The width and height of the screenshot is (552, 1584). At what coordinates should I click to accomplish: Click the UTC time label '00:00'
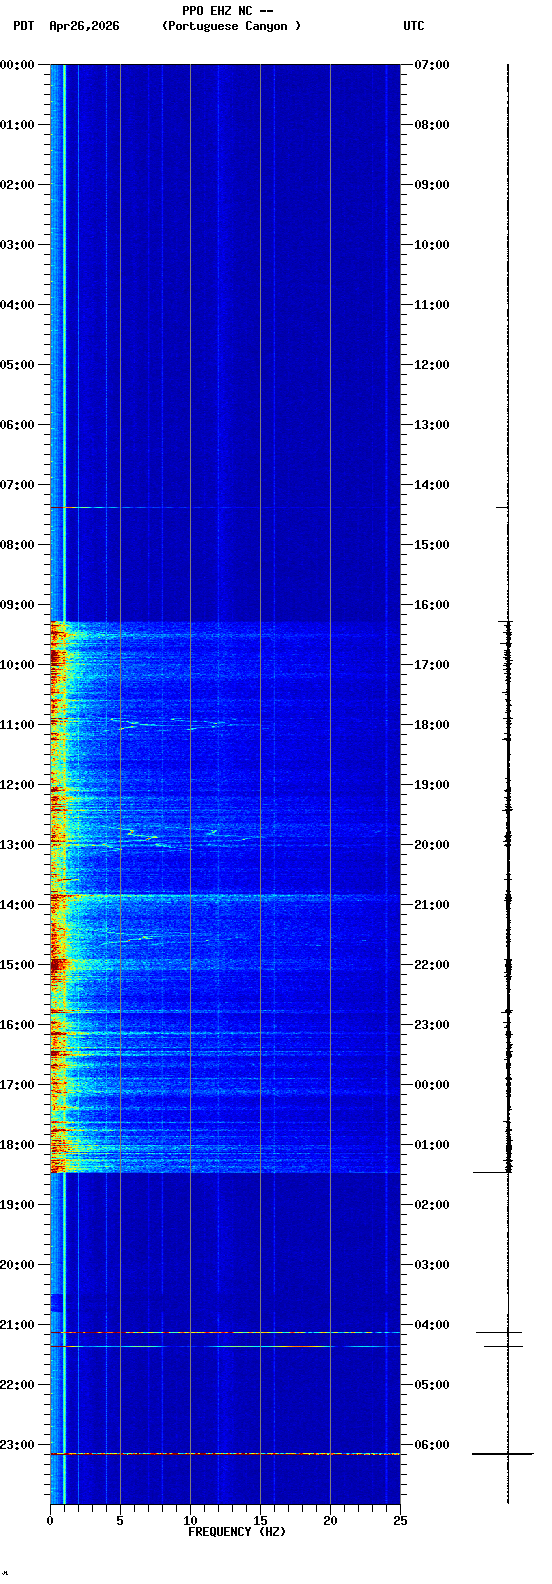pyautogui.click(x=432, y=1085)
